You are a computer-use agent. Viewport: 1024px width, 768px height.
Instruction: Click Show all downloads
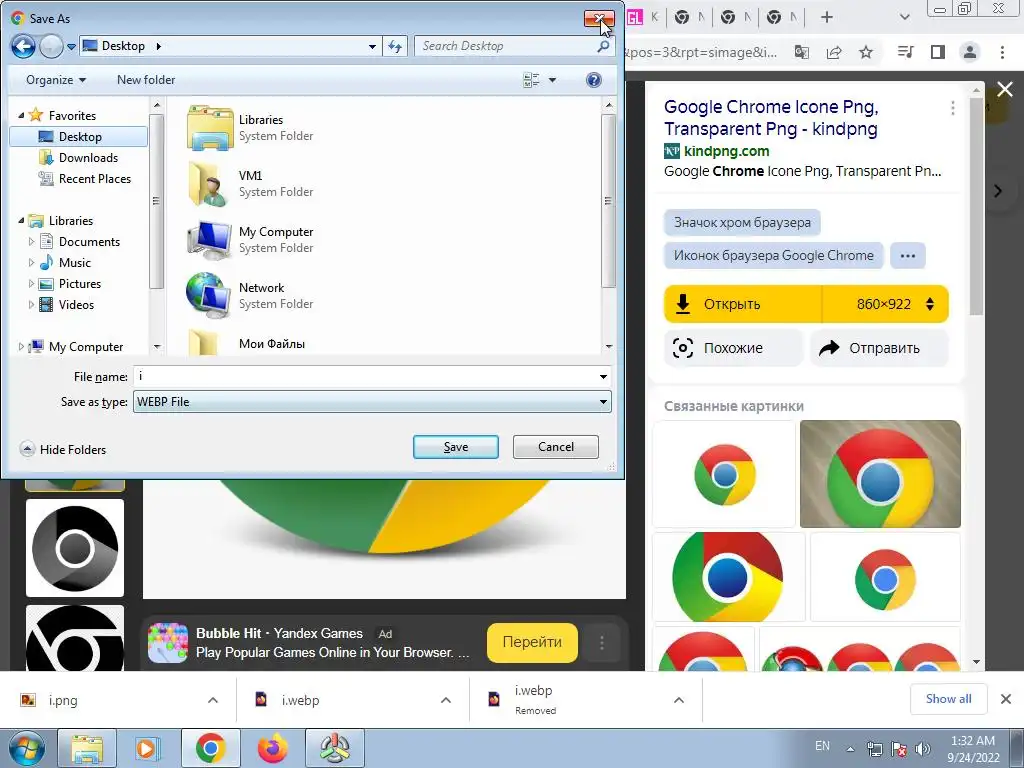(948, 699)
